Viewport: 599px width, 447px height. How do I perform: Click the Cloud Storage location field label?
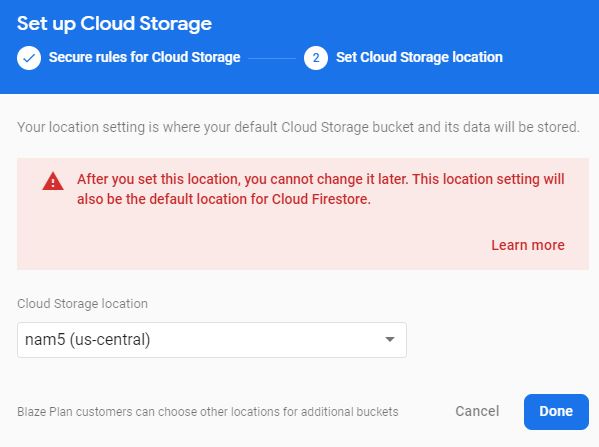pos(83,304)
